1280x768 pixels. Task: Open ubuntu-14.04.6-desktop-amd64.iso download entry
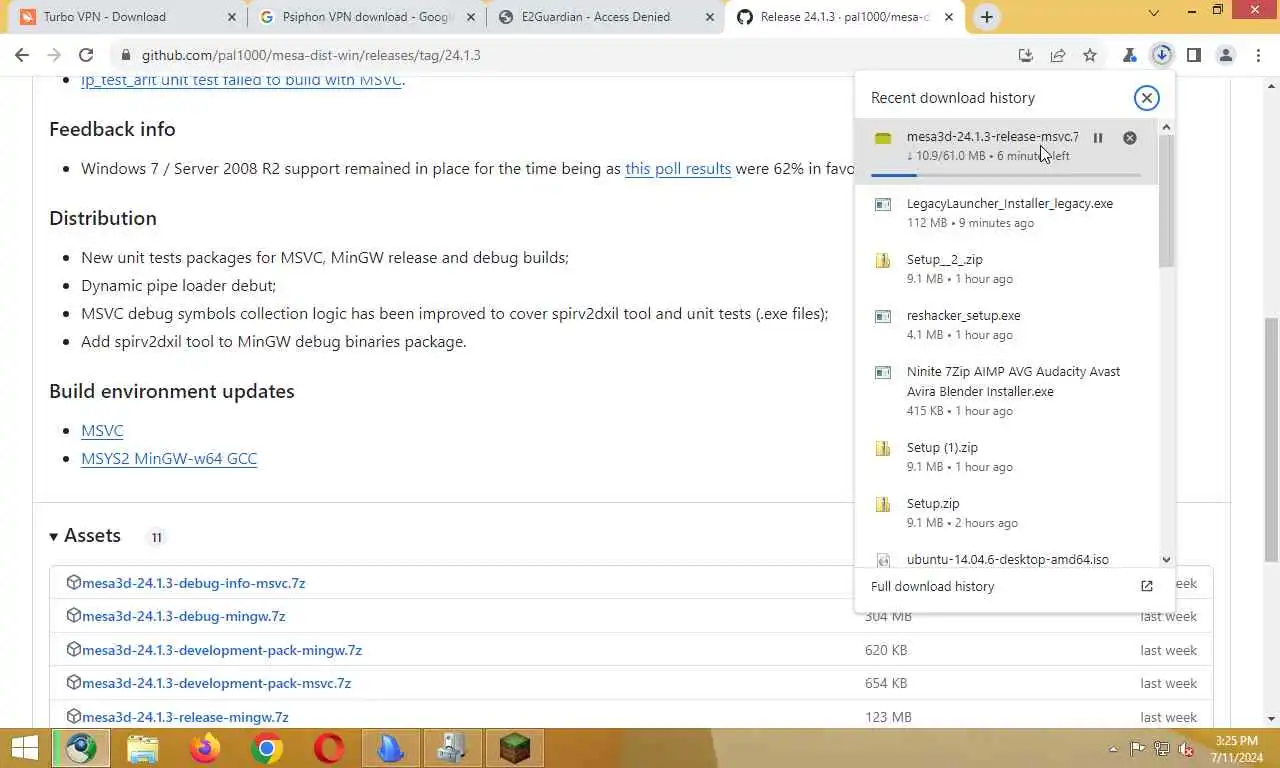pyautogui.click(x=1006, y=559)
